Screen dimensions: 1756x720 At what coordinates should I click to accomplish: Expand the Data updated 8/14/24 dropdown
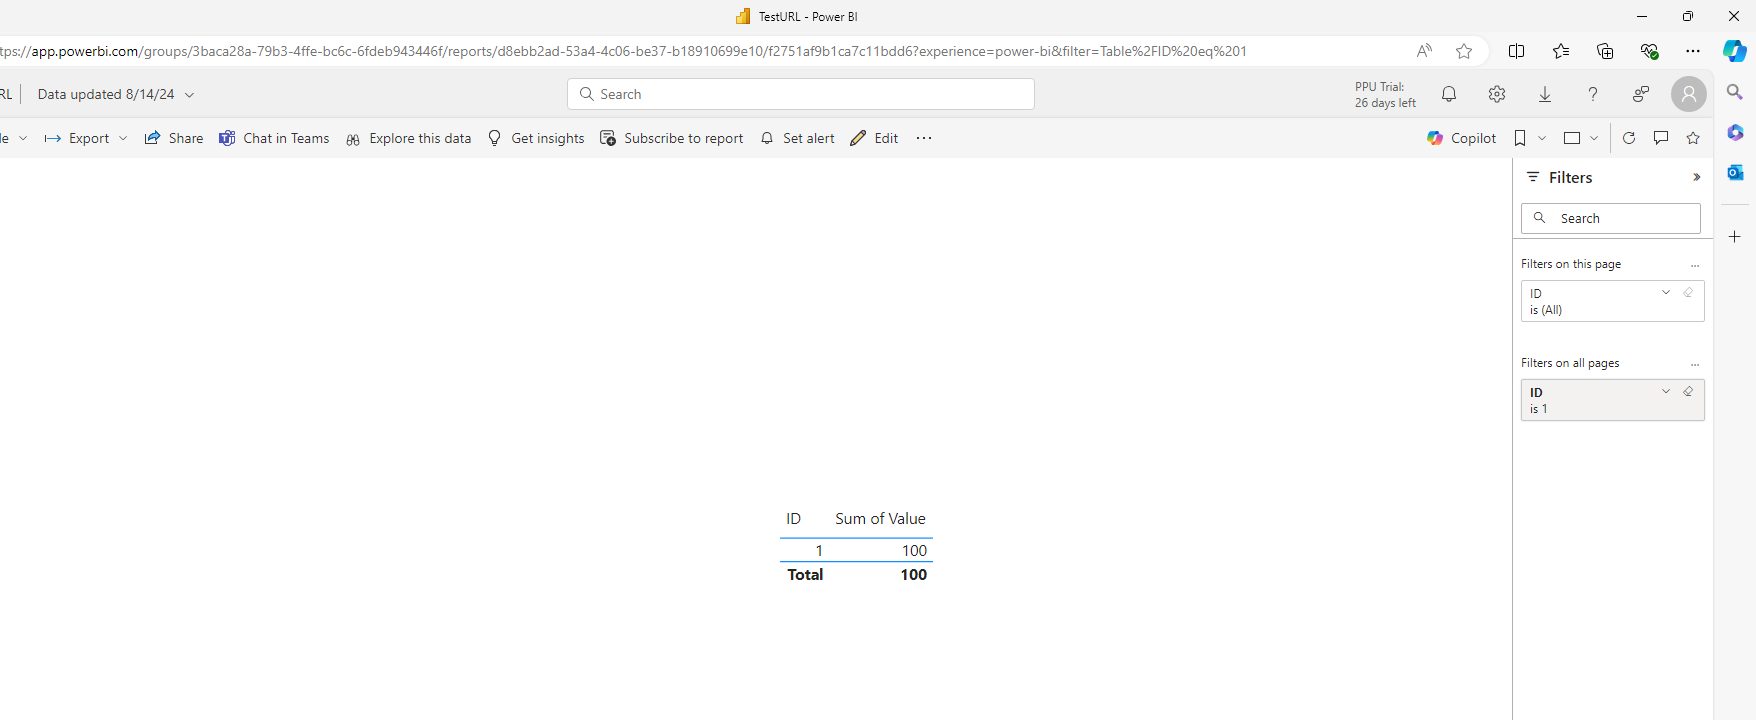pyautogui.click(x=116, y=94)
